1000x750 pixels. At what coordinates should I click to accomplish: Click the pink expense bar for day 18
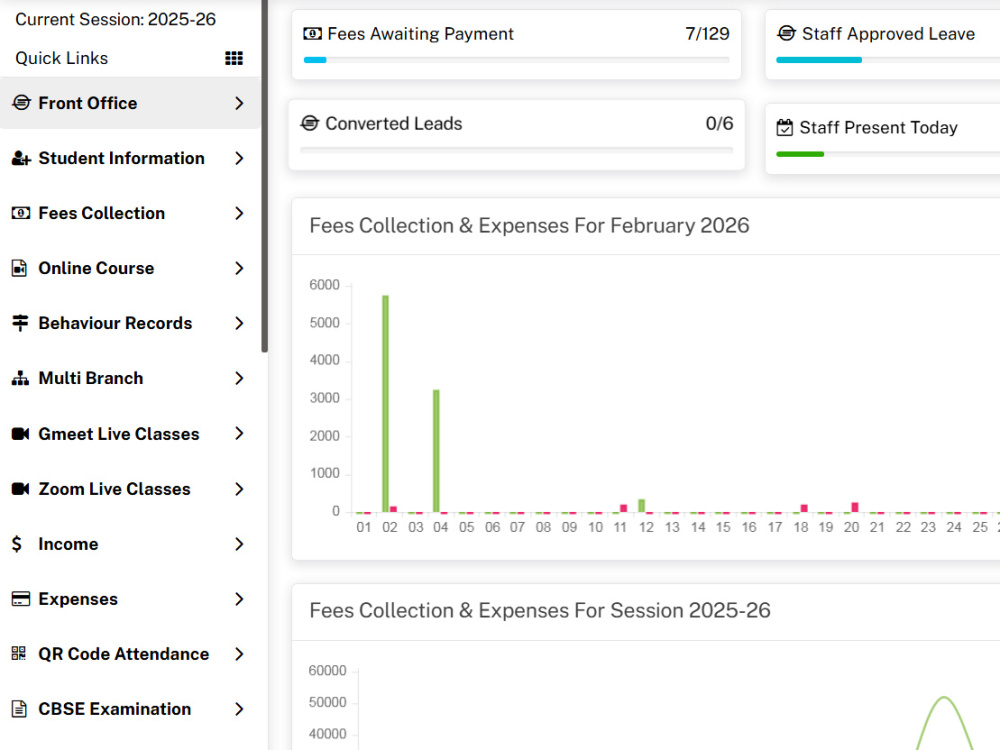click(804, 508)
